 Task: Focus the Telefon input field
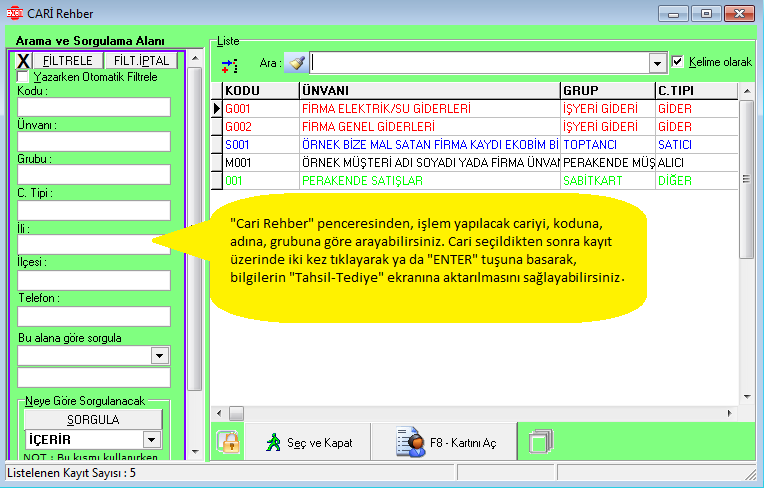click(x=94, y=317)
